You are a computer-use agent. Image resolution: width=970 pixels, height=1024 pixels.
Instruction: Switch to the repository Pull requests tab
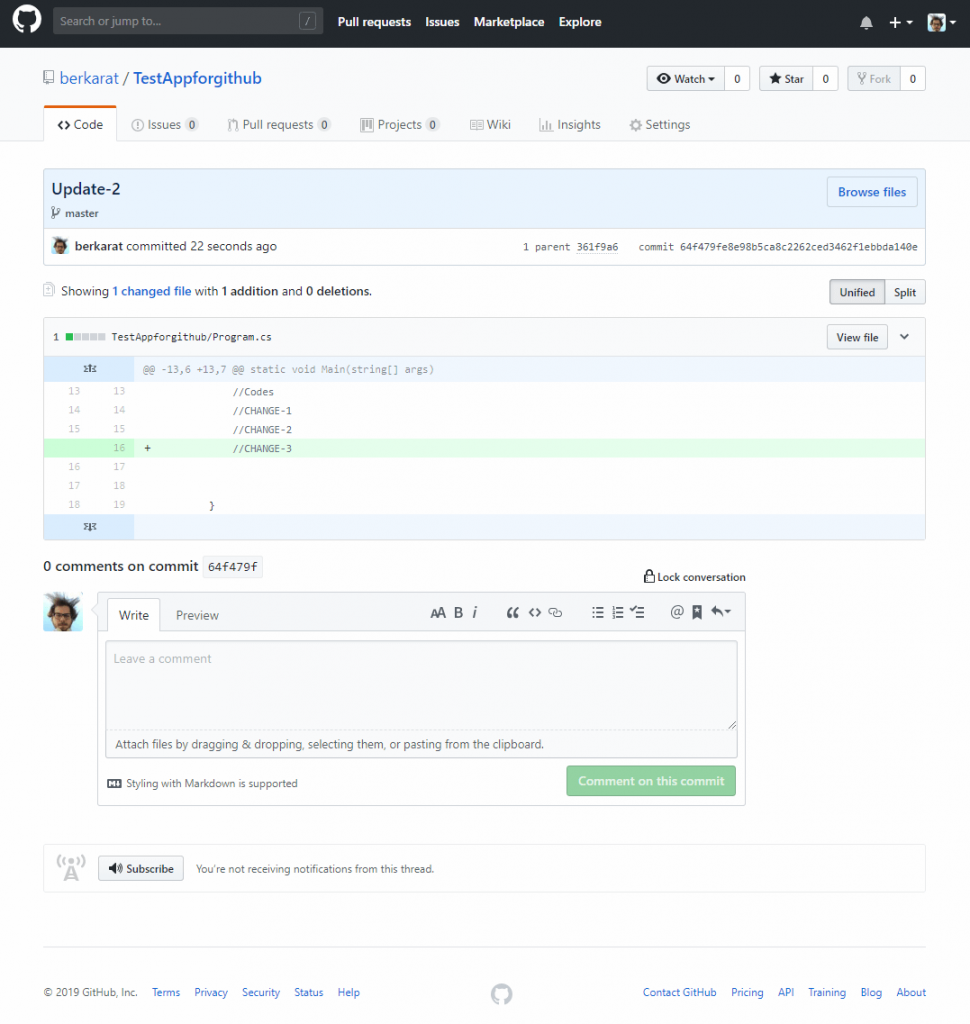pos(279,125)
